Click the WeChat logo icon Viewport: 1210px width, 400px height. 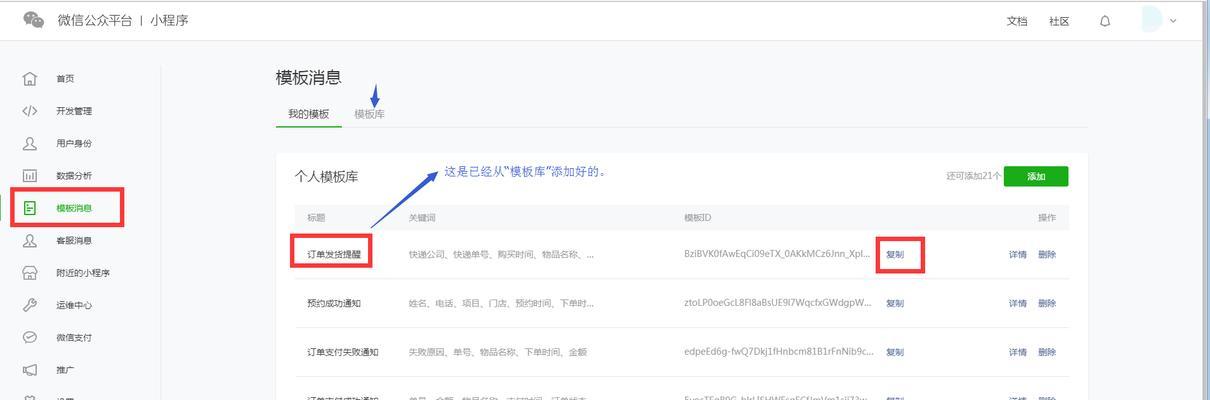33,20
